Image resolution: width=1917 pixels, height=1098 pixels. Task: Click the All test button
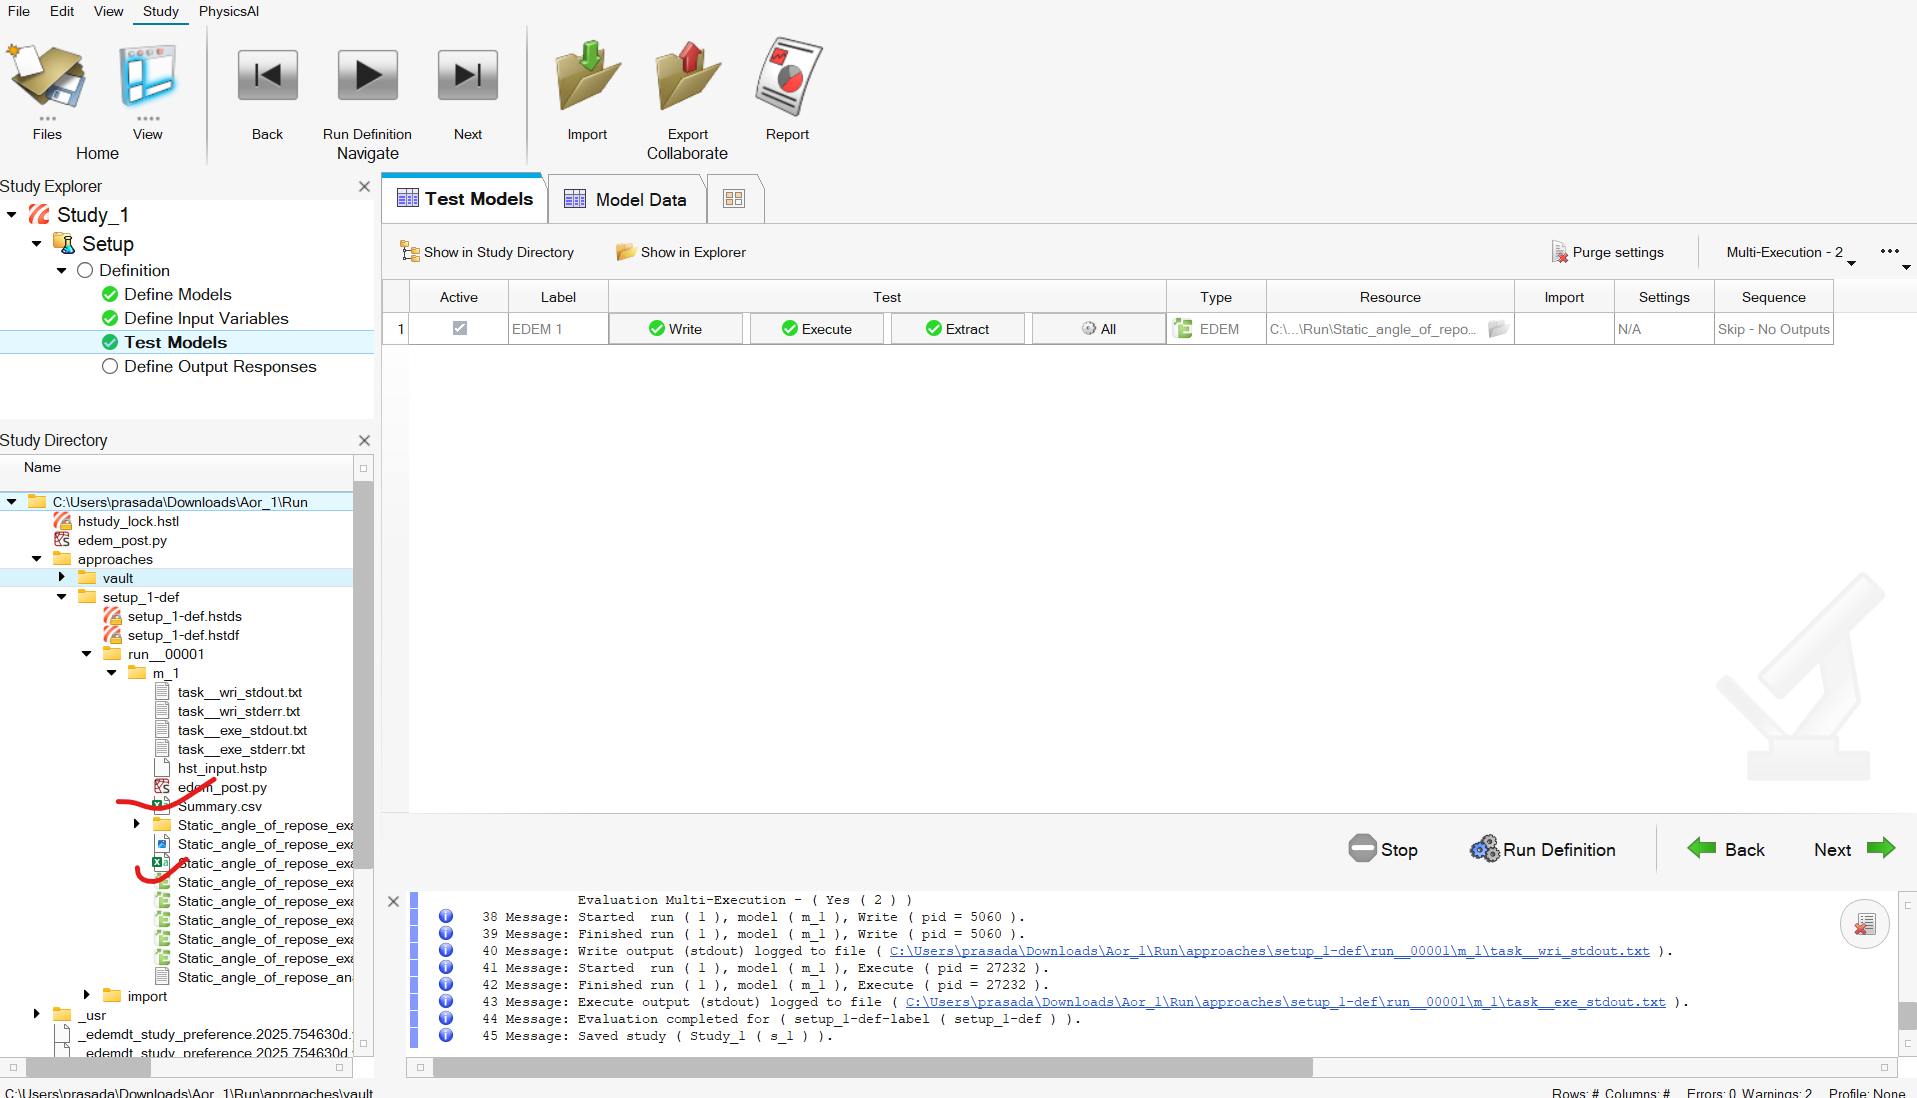coord(1098,329)
